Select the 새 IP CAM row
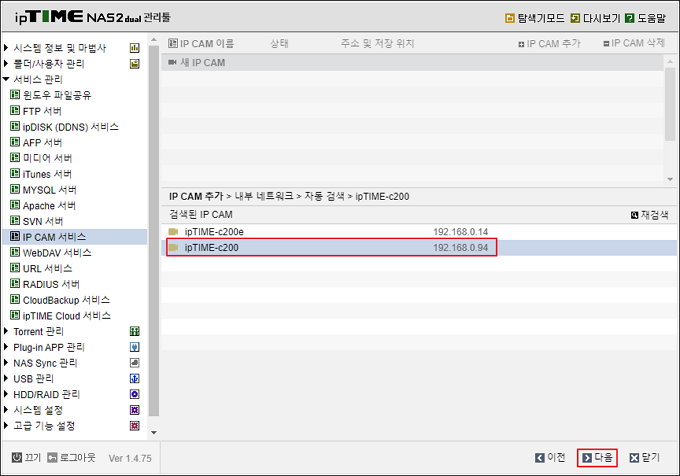The image size is (680, 476). pyautogui.click(x=412, y=62)
